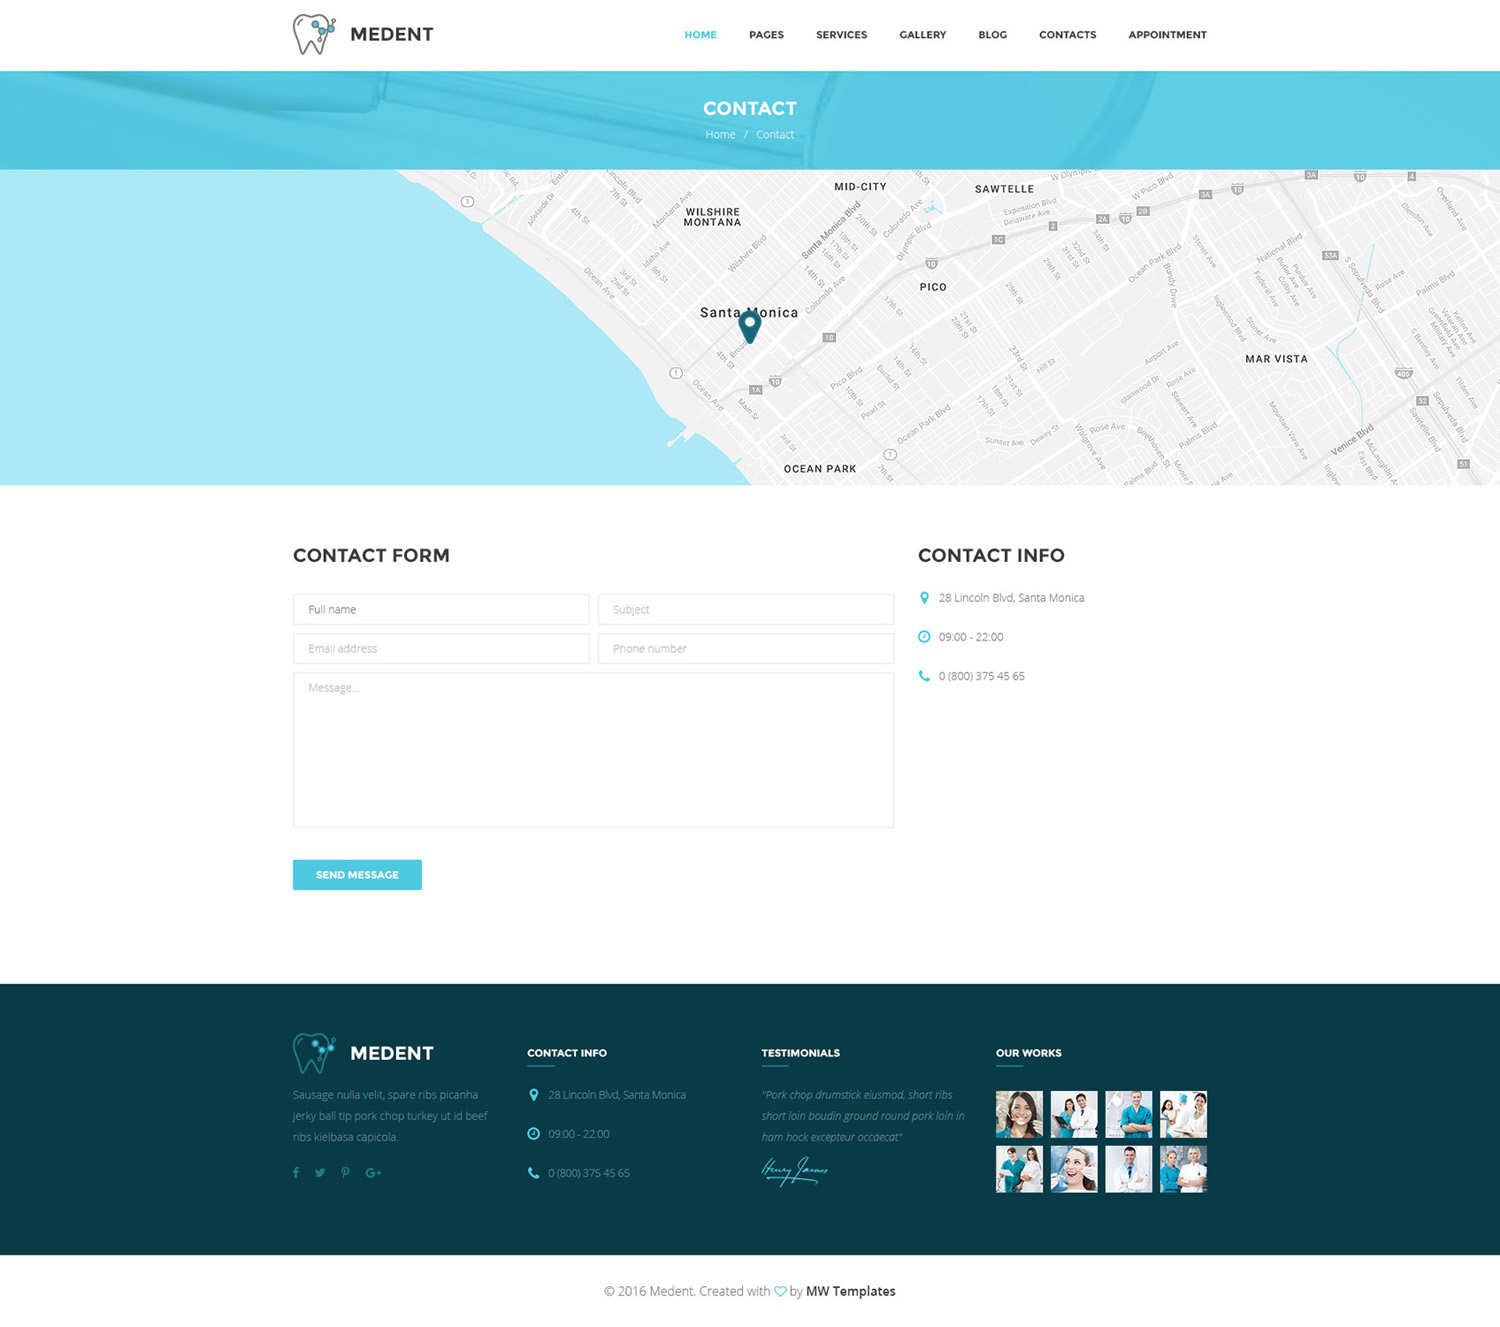
Task: Open the Blog menu
Action: pyautogui.click(x=992, y=35)
